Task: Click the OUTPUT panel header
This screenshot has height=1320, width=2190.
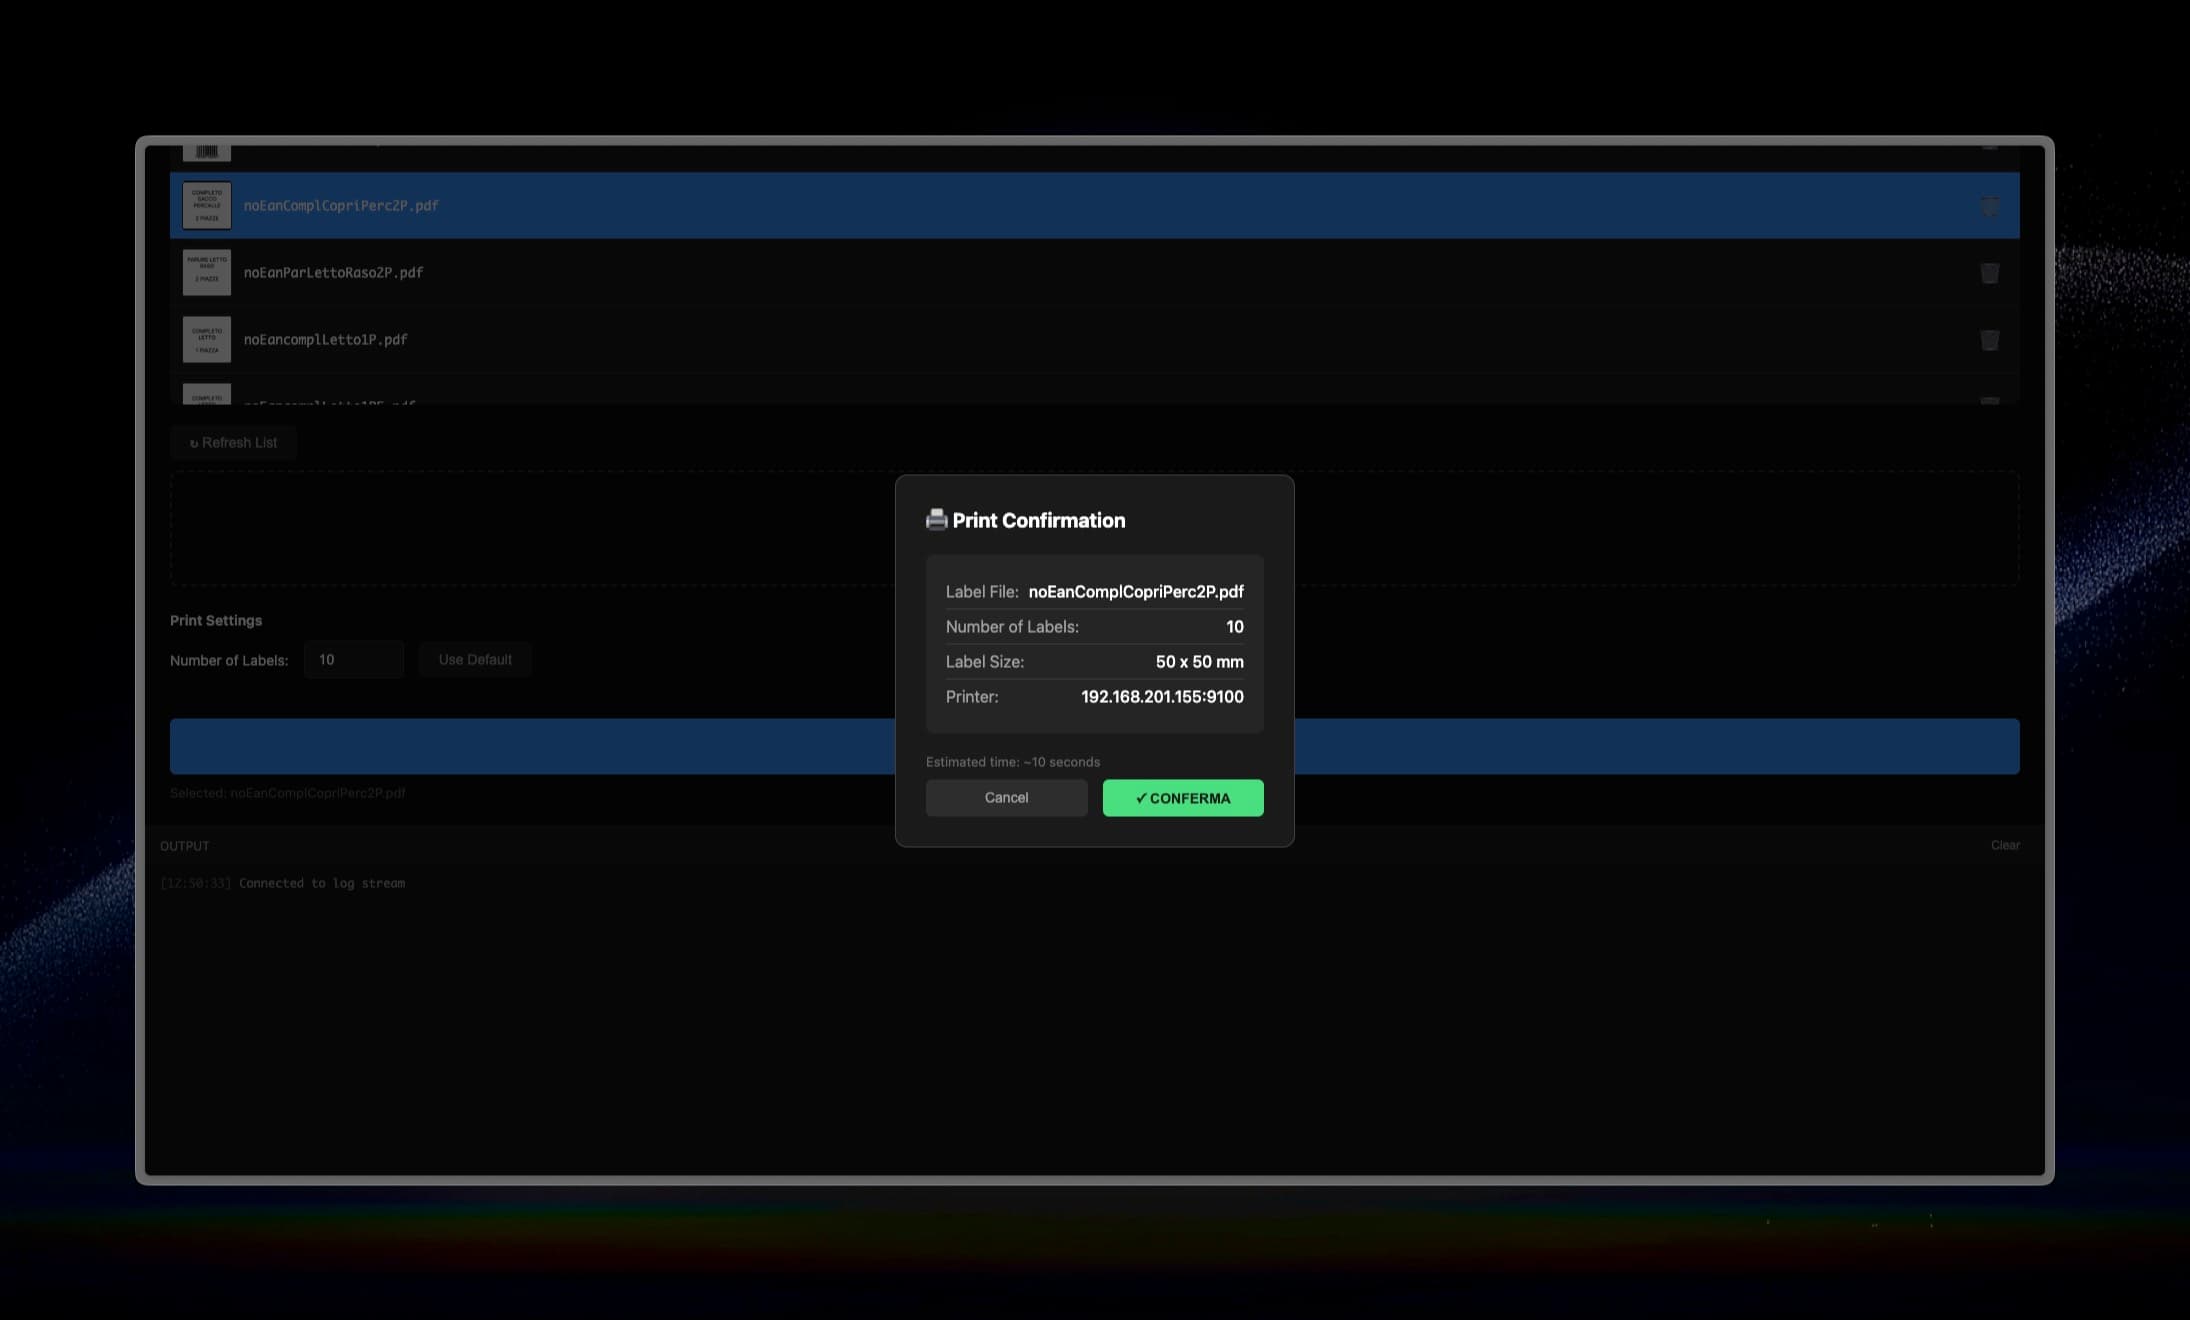Action: coord(185,846)
